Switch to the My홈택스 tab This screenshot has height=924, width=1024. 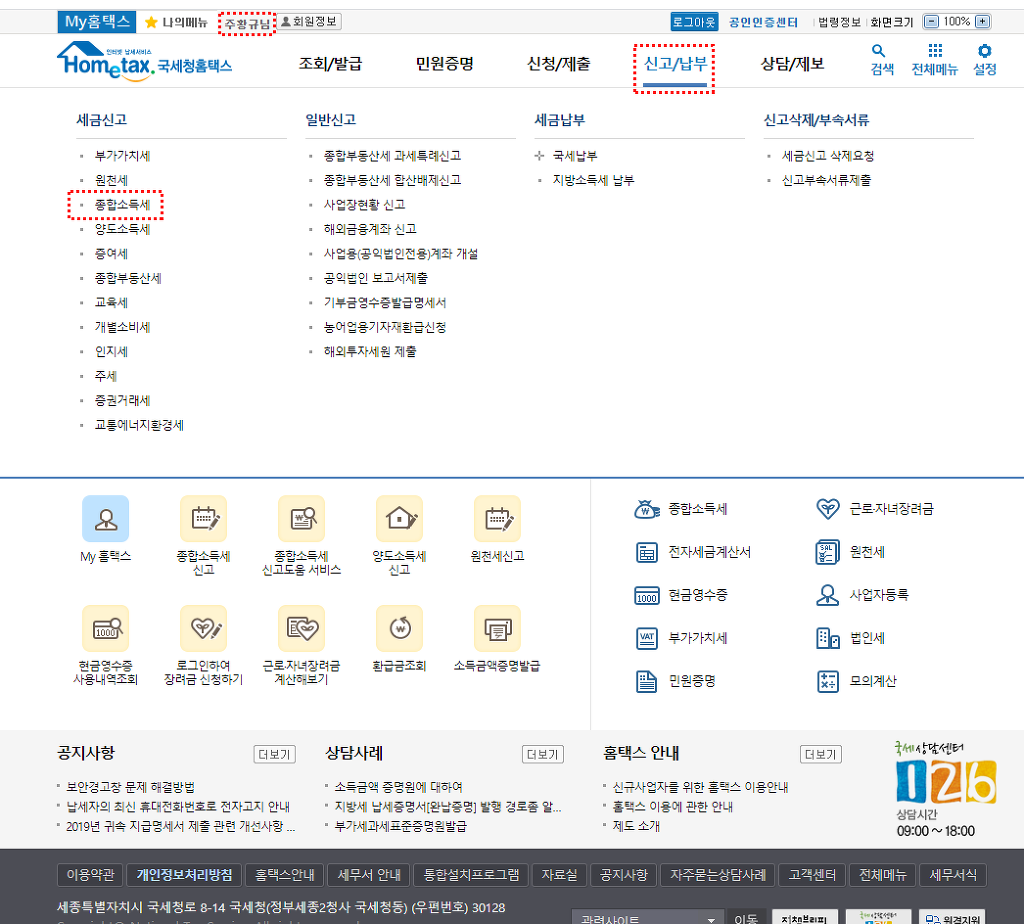(97, 22)
